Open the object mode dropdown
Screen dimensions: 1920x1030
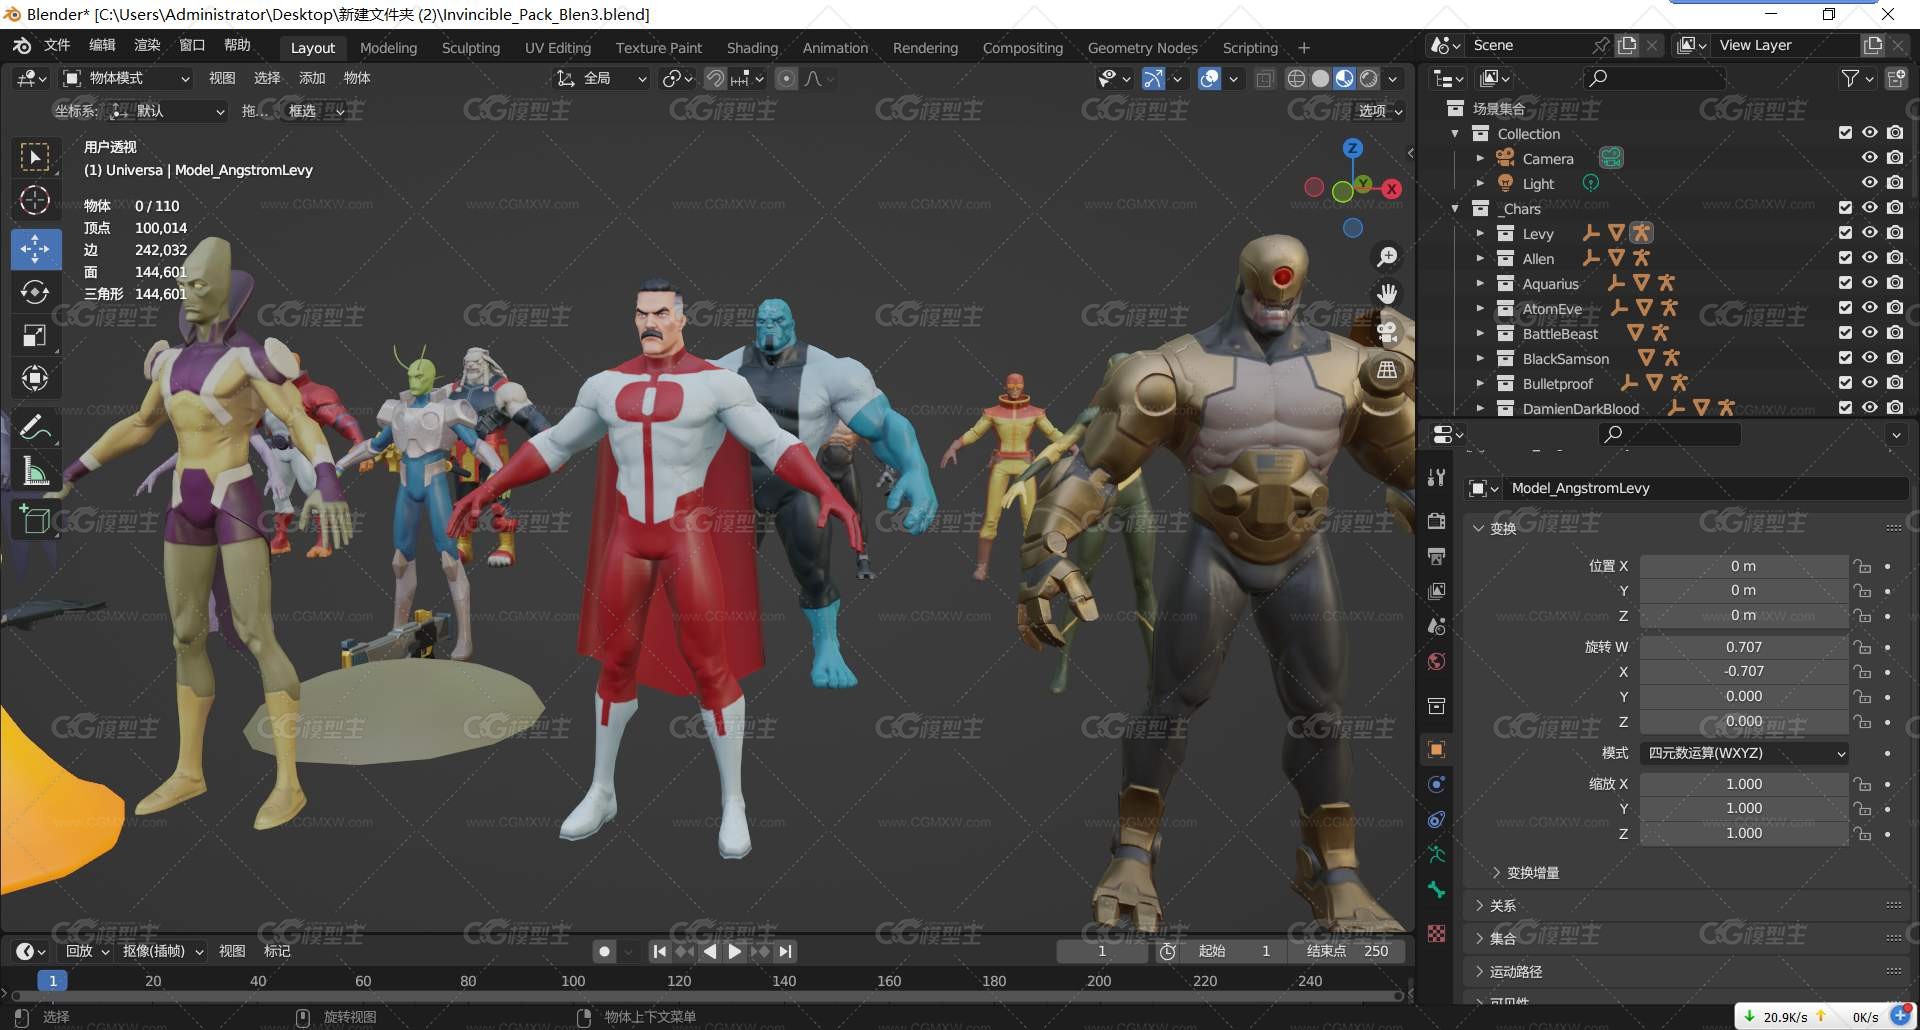coord(126,78)
